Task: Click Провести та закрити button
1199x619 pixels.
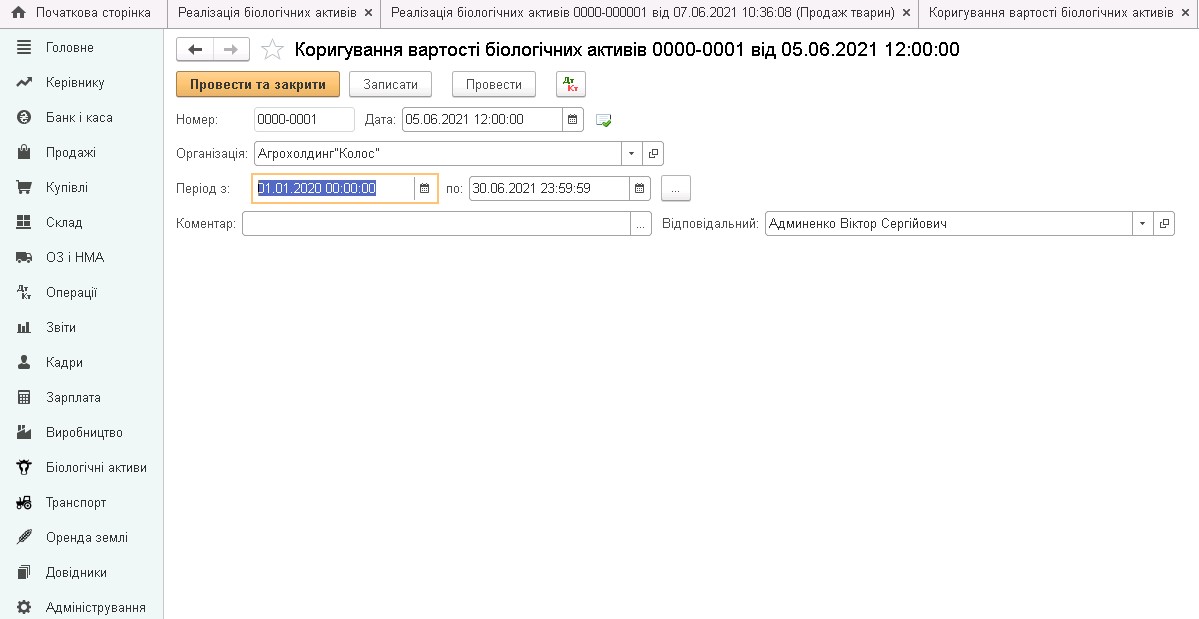Action: 258,85
